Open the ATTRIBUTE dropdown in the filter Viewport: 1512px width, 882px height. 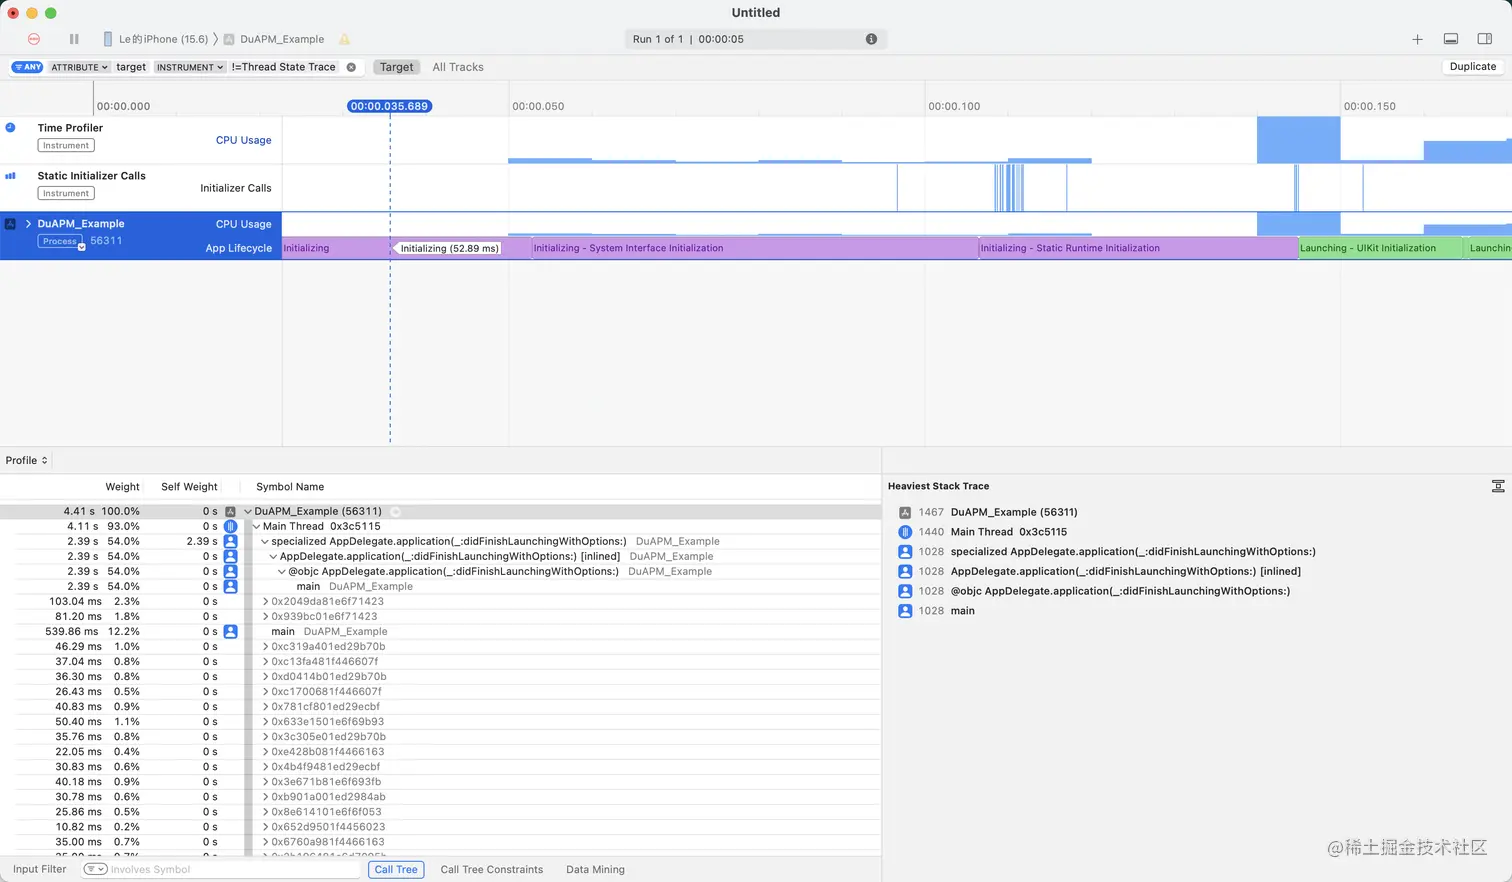pos(79,67)
